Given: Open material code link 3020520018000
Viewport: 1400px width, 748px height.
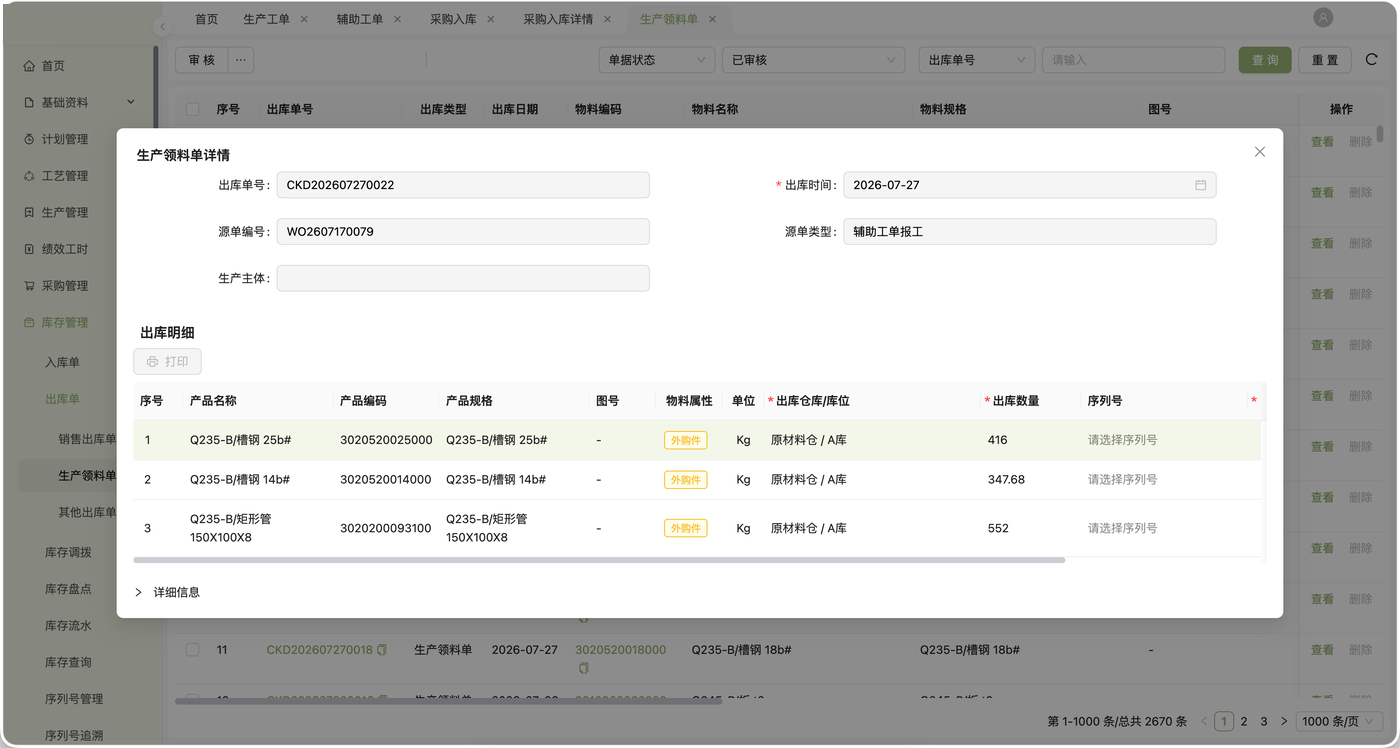Looking at the screenshot, I should click(620, 650).
